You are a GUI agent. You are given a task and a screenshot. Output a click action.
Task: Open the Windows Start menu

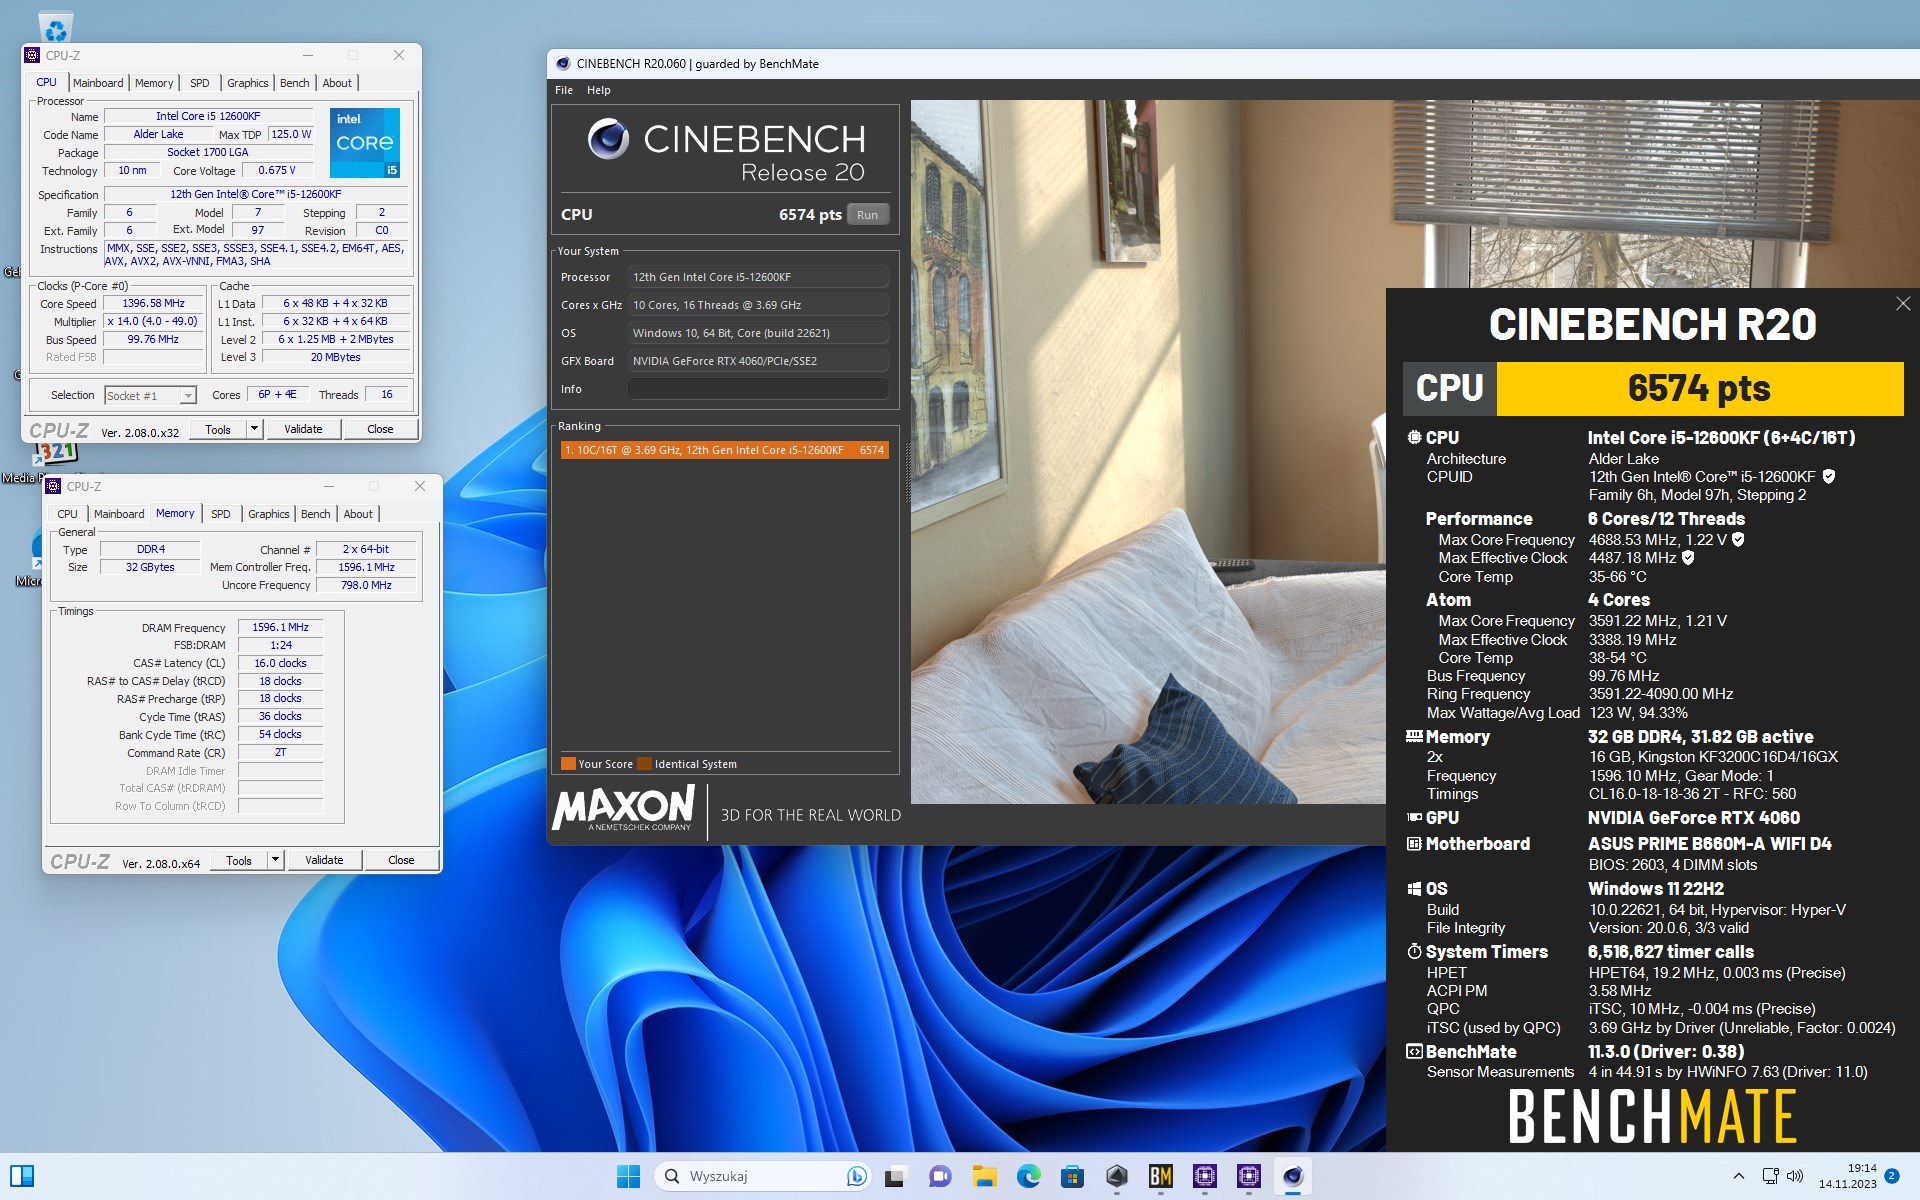click(x=628, y=1176)
